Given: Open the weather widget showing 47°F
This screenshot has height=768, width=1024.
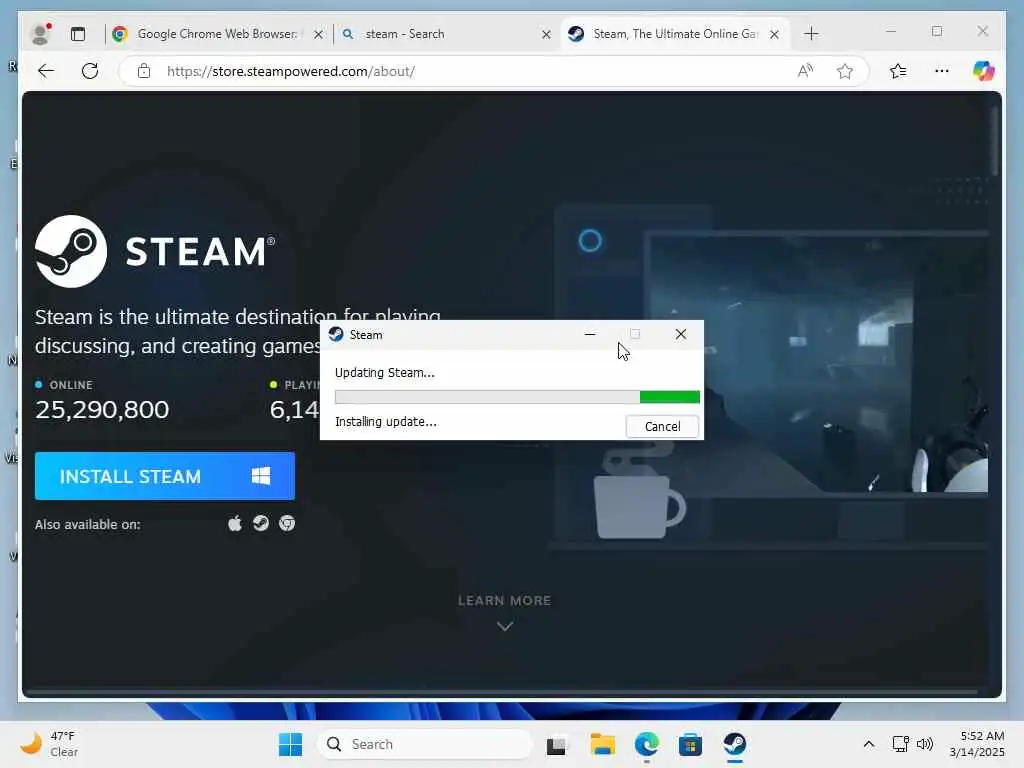Looking at the screenshot, I should click(x=49, y=744).
